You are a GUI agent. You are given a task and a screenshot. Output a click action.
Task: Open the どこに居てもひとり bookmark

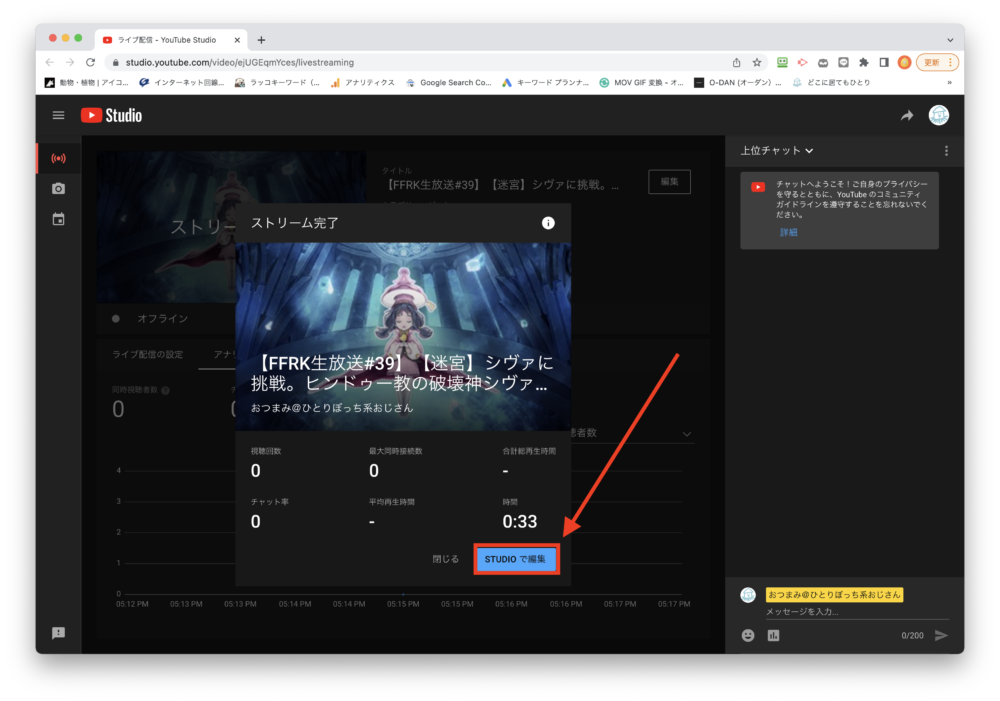tap(831, 82)
